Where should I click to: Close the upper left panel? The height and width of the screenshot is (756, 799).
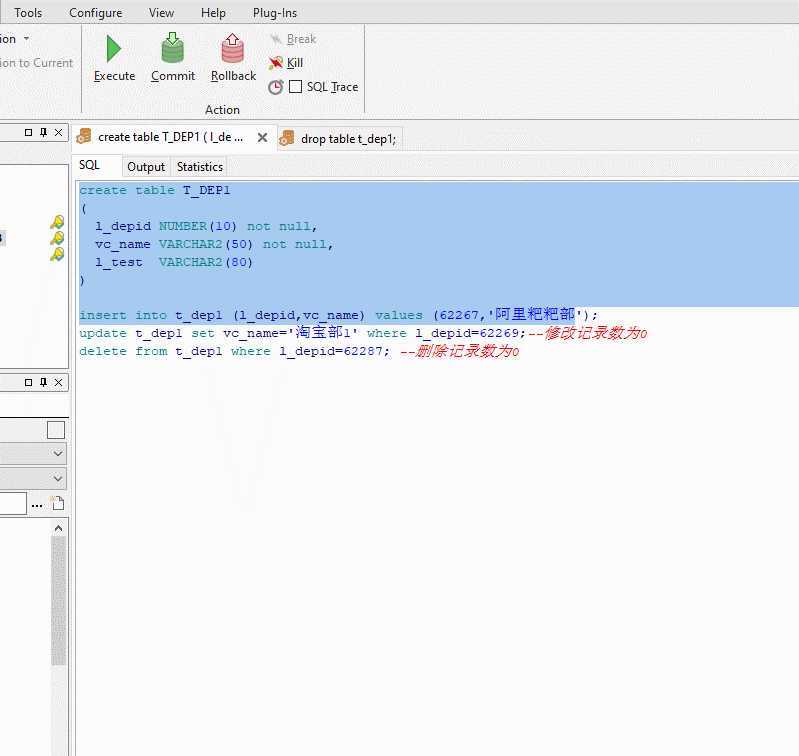(59, 132)
